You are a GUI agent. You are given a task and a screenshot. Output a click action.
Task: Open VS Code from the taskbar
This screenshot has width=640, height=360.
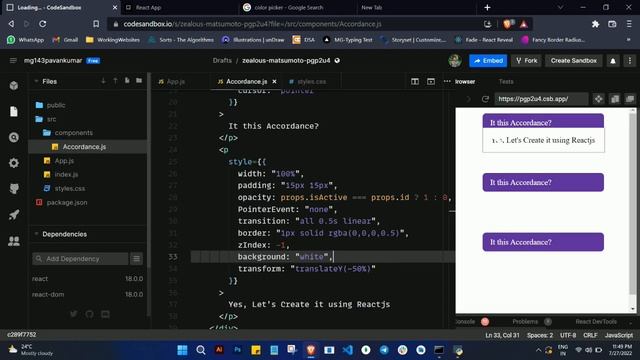(347, 350)
